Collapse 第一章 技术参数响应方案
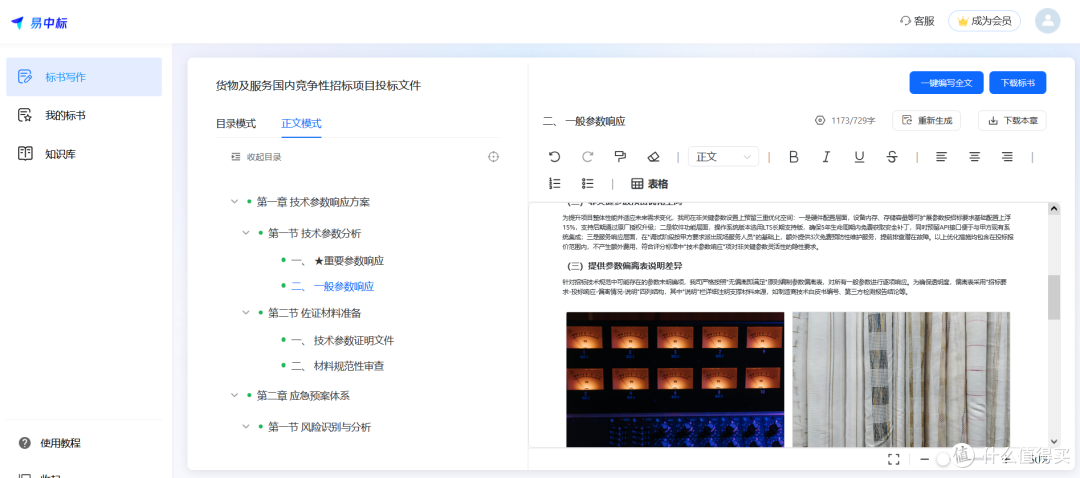 (x=234, y=202)
